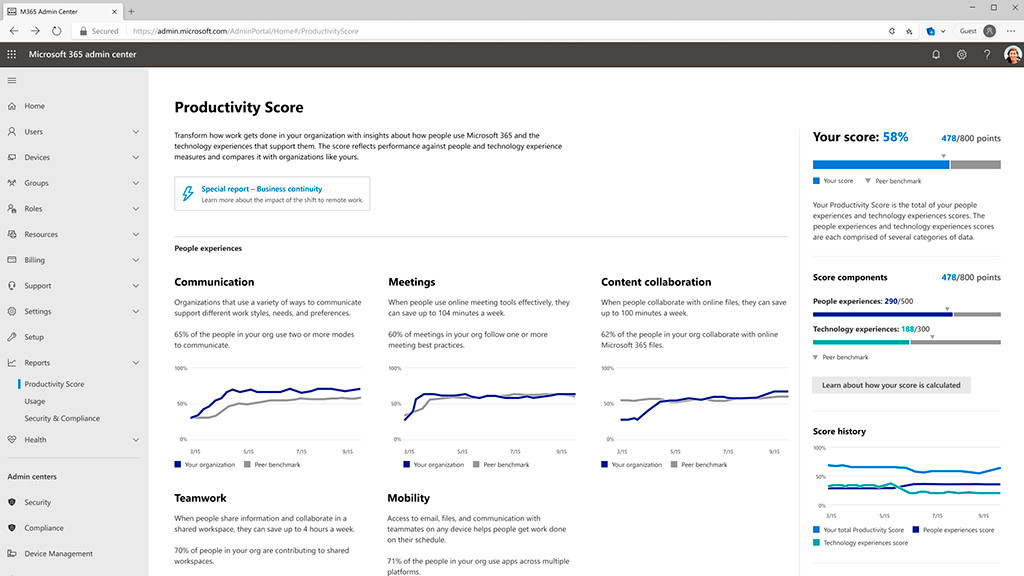1024x576 pixels.
Task: Open Security & Compliance report item
Action: tap(62, 418)
